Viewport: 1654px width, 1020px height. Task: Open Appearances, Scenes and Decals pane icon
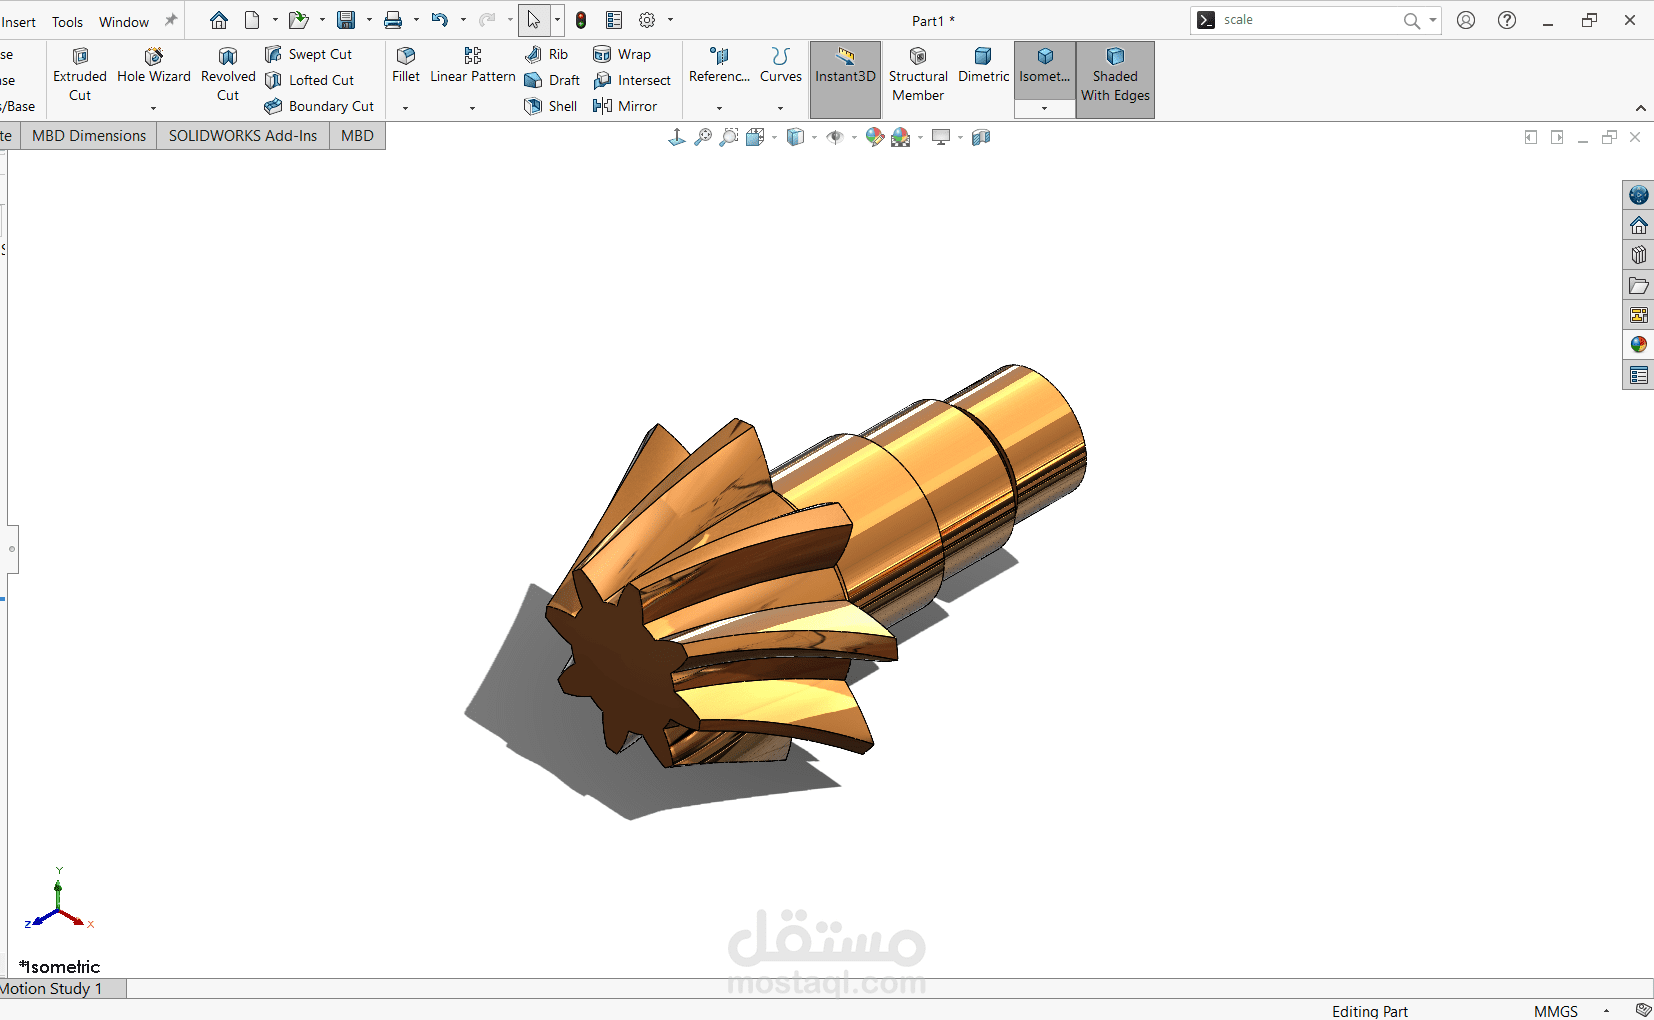coord(1638,345)
